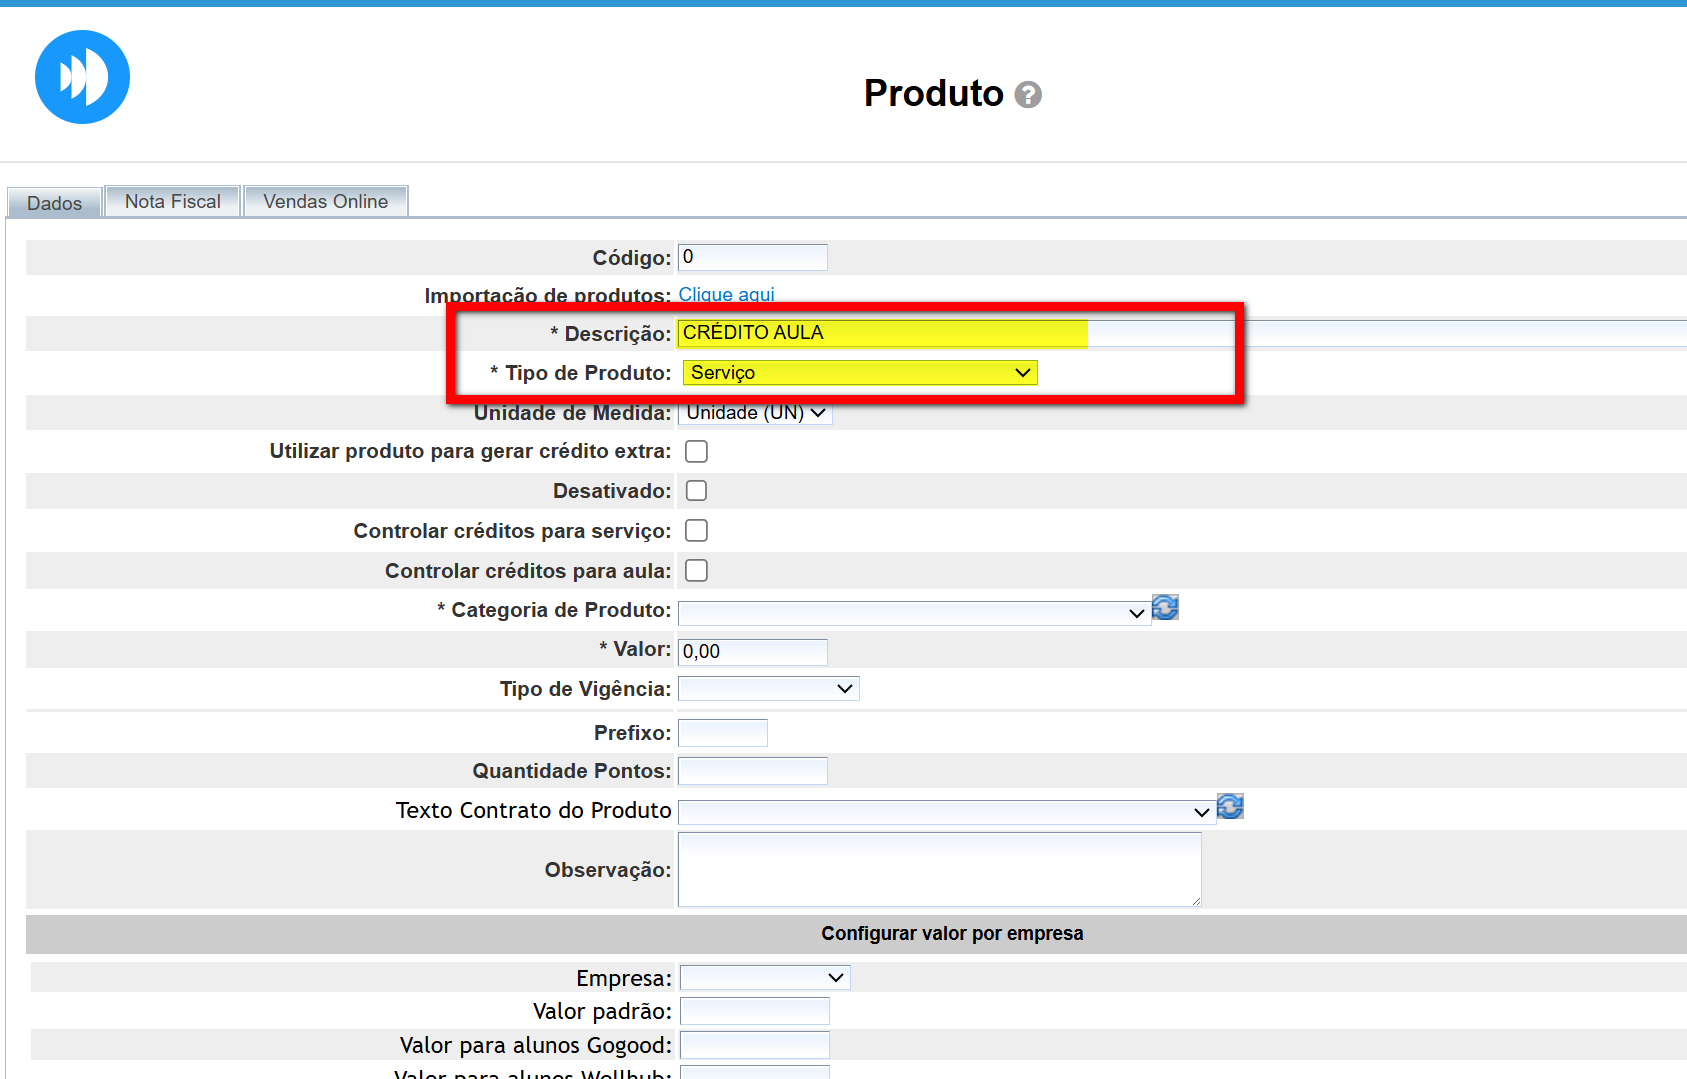Open the Tipo de Produto dropdown

859,373
